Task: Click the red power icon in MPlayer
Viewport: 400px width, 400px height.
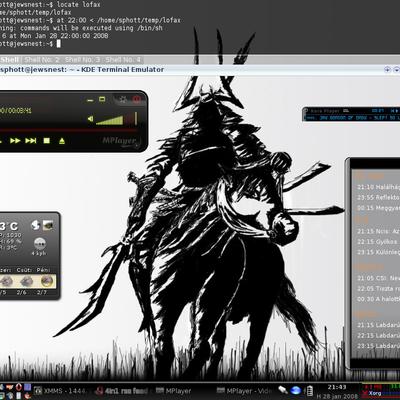Action: pyautogui.click(x=136, y=100)
